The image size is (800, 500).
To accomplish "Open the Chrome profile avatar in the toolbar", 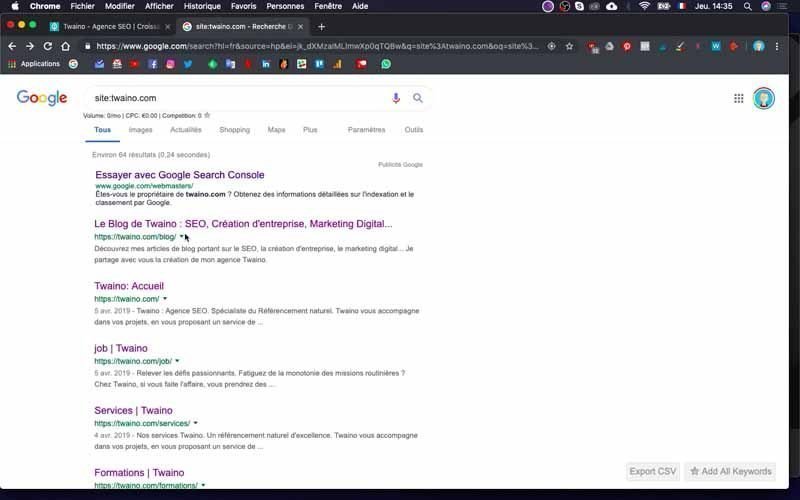I will click(x=759, y=46).
